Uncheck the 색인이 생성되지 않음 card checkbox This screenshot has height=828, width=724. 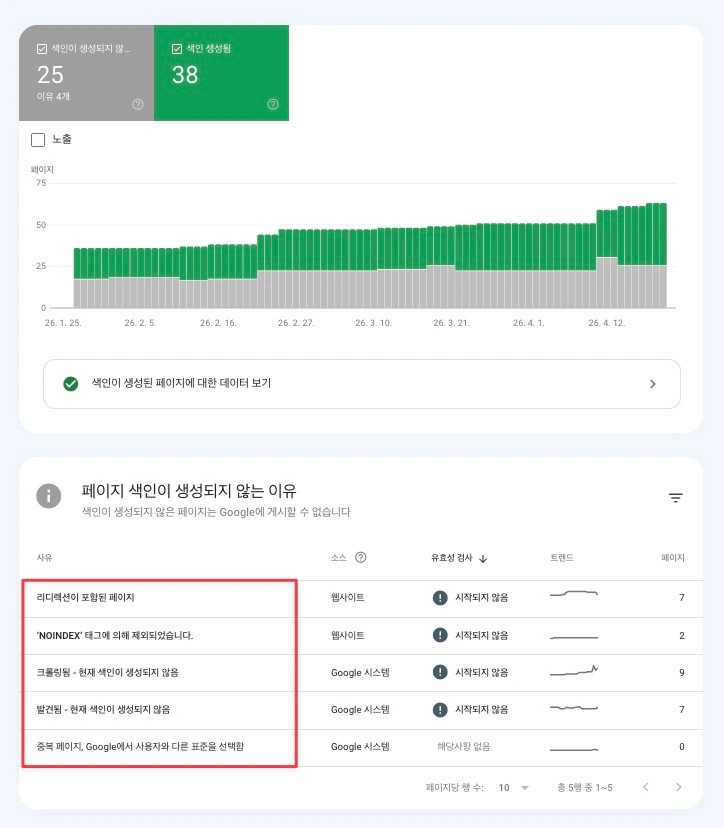coord(40,46)
